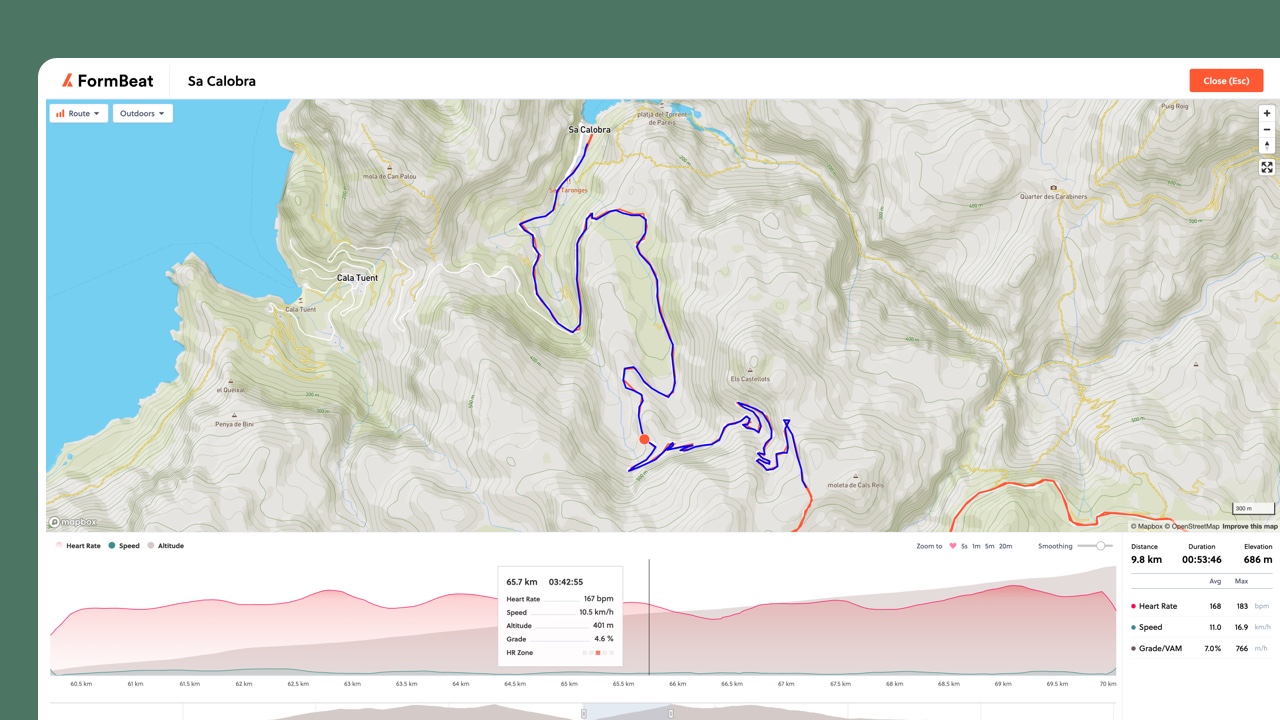Open the Improve this map link
1280x720 pixels.
click(1250, 526)
